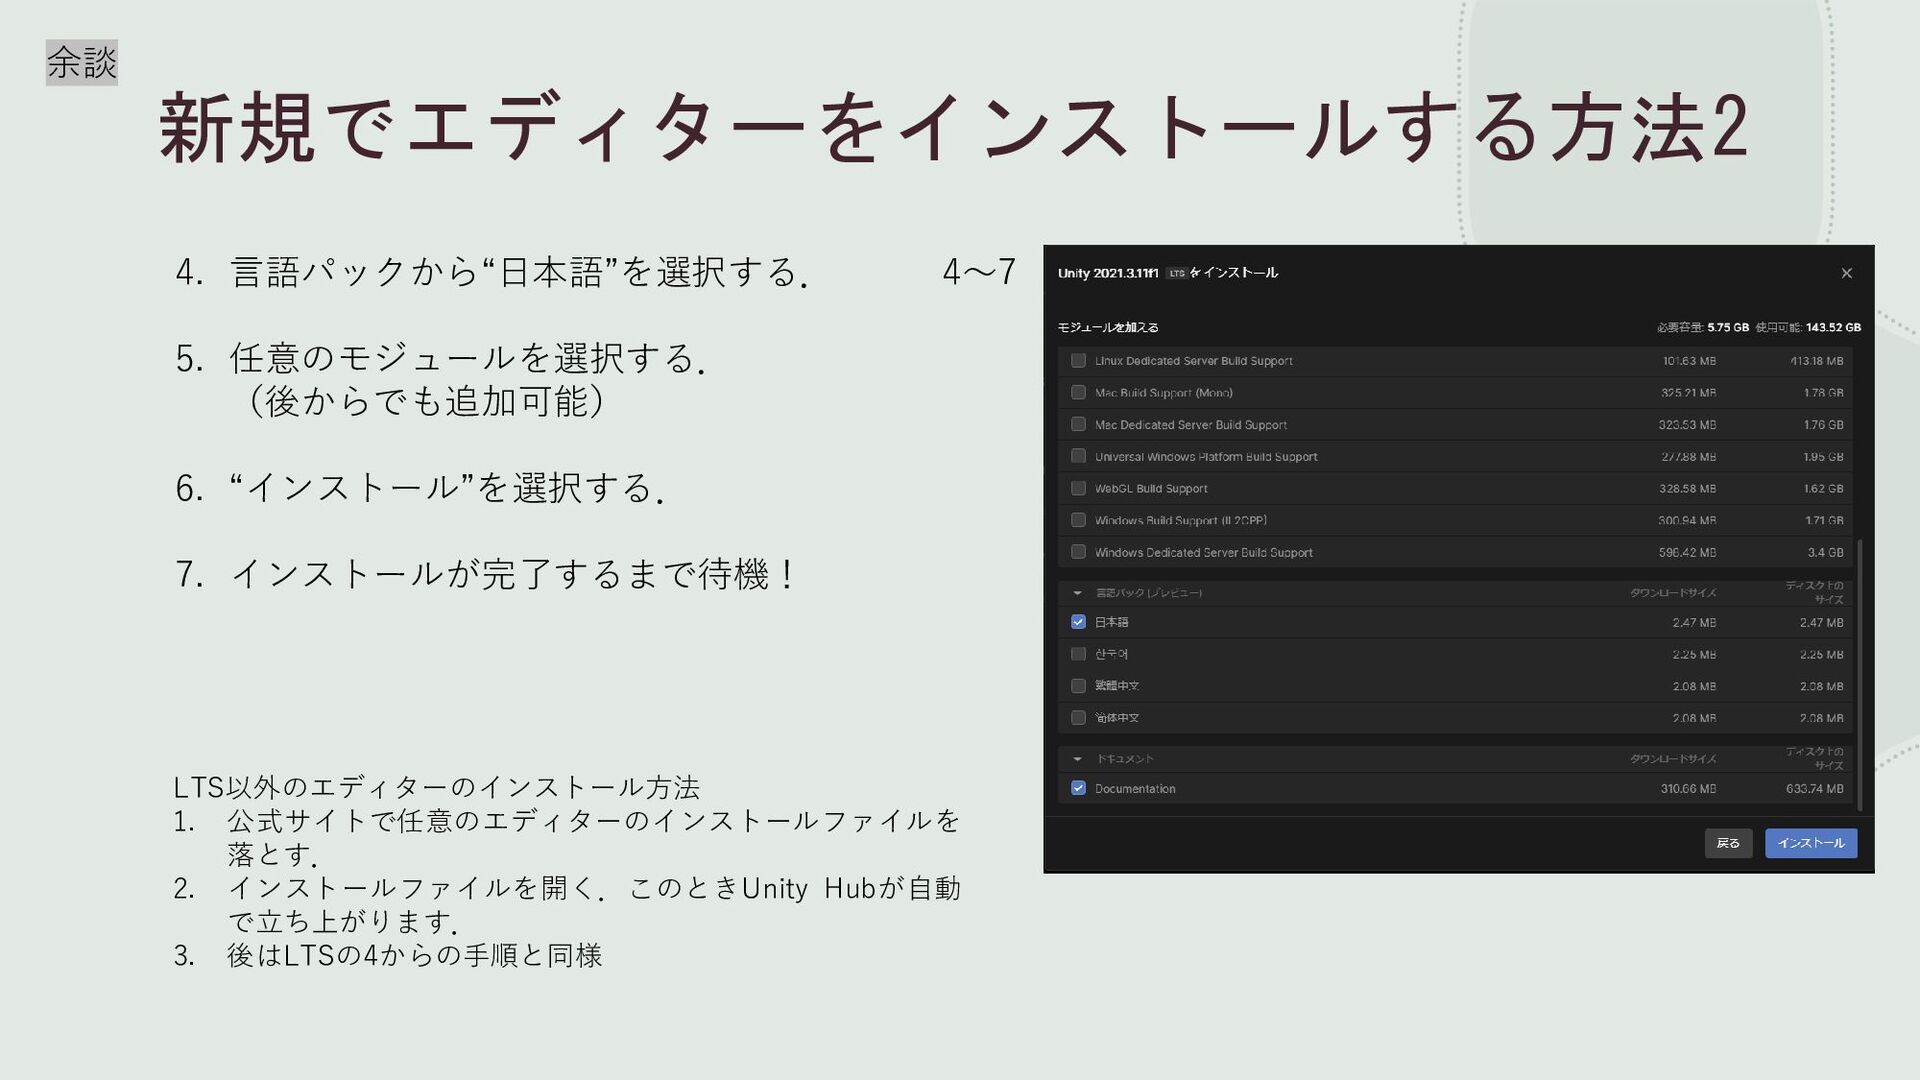This screenshot has width=1920, height=1080.
Task: Click 'Universal Windows Platform Build Support' label
Action: pyautogui.click(x=1206, y=457)
